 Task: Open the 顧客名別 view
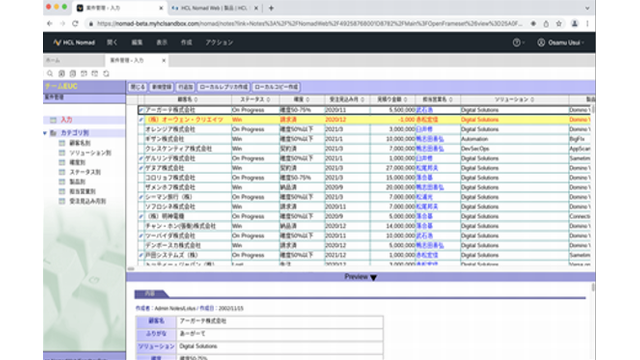pos(80,143)
